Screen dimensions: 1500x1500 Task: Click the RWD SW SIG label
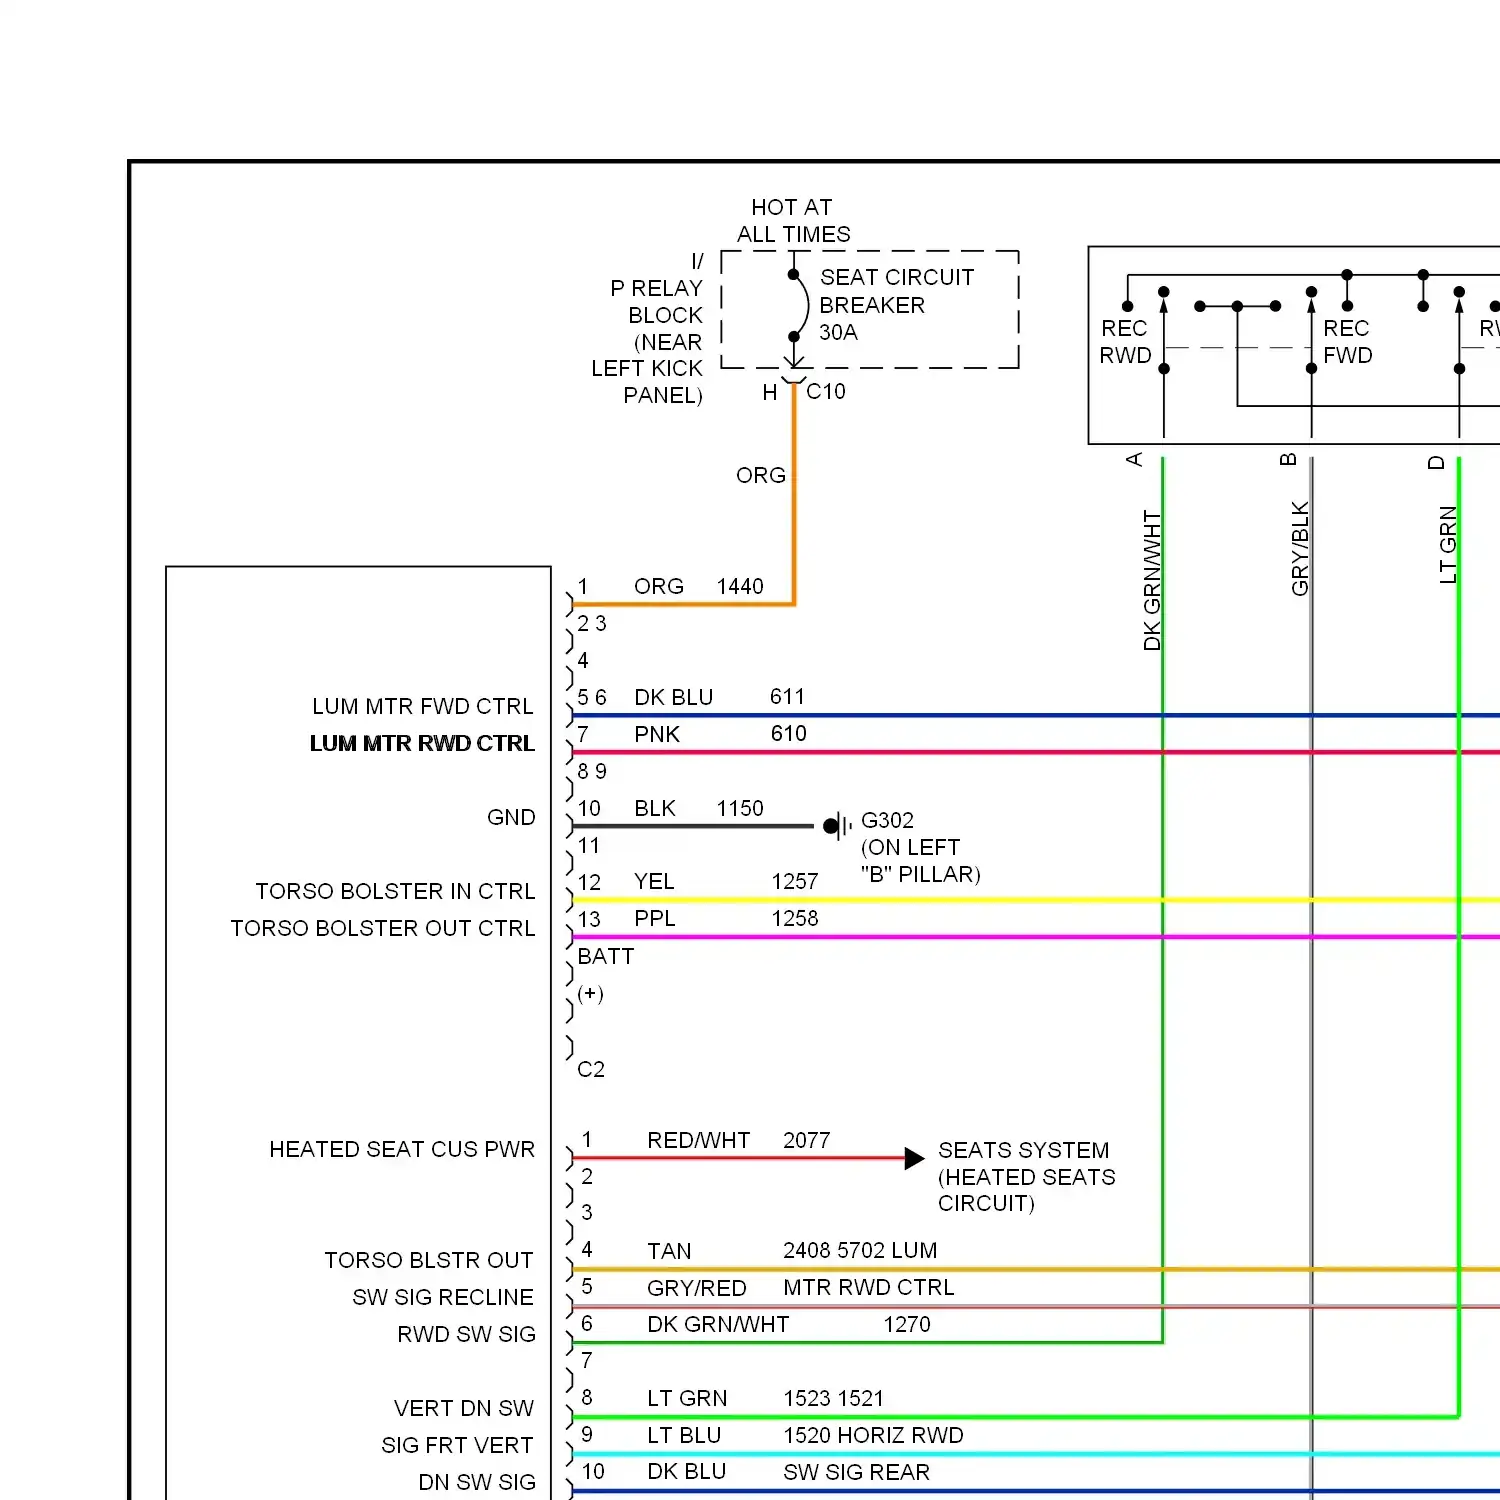[x=466, y=1335]
